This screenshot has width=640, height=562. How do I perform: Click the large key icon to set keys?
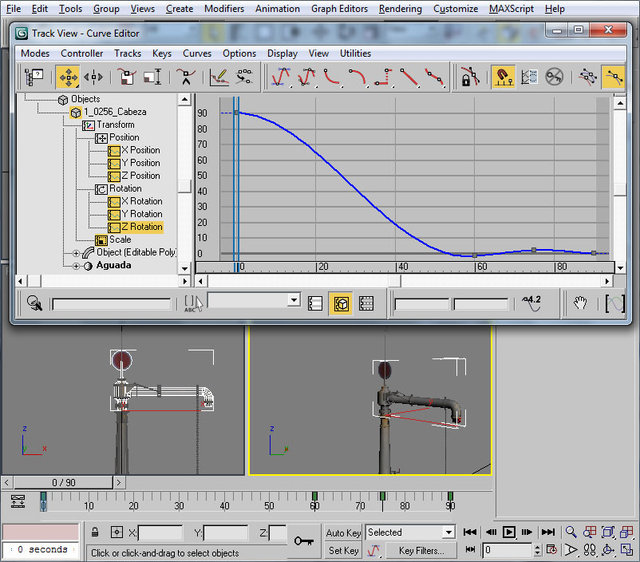click(x=304, y=540)
